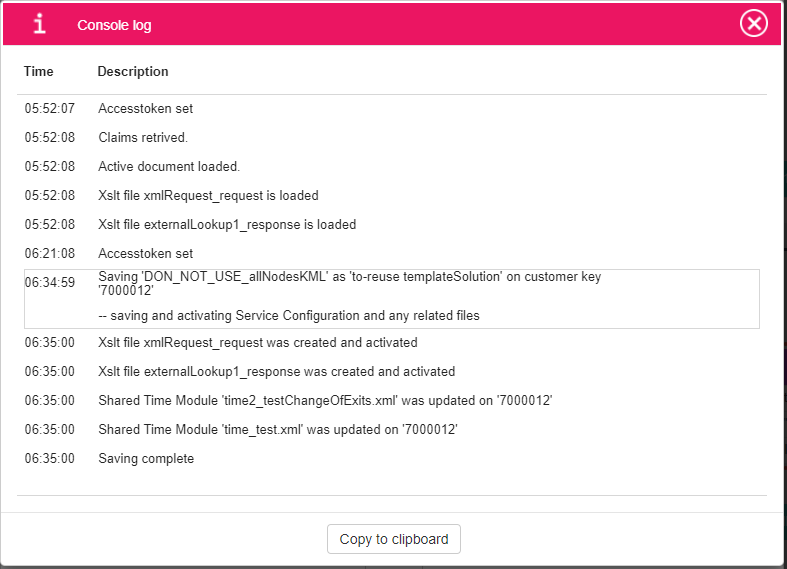This screenshot has width=787, height=569.
Task: Click the 06:34:59 timestamp
Action: 50,283
